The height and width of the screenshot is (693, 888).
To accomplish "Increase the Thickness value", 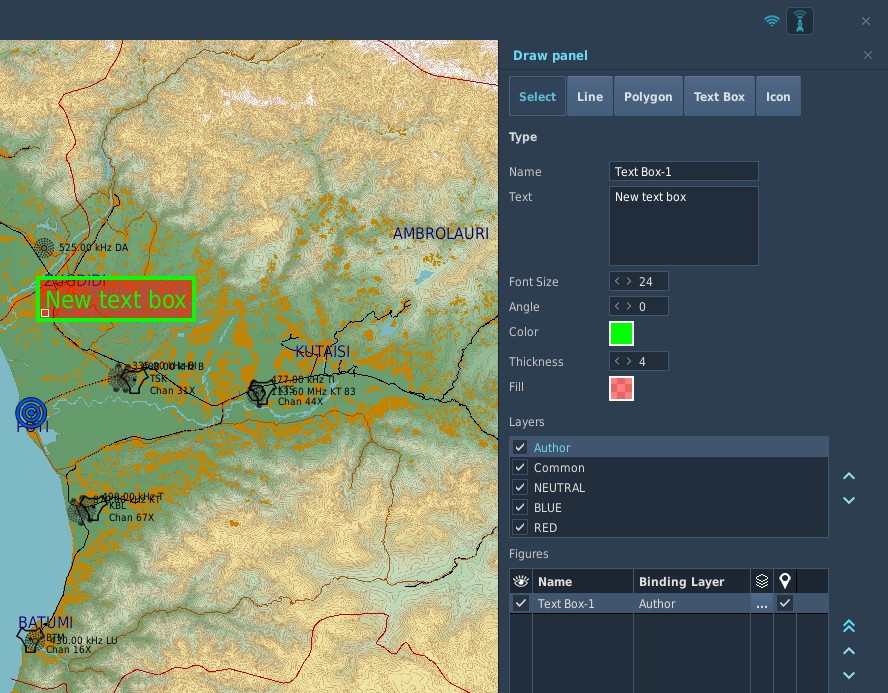I will 629,361.
